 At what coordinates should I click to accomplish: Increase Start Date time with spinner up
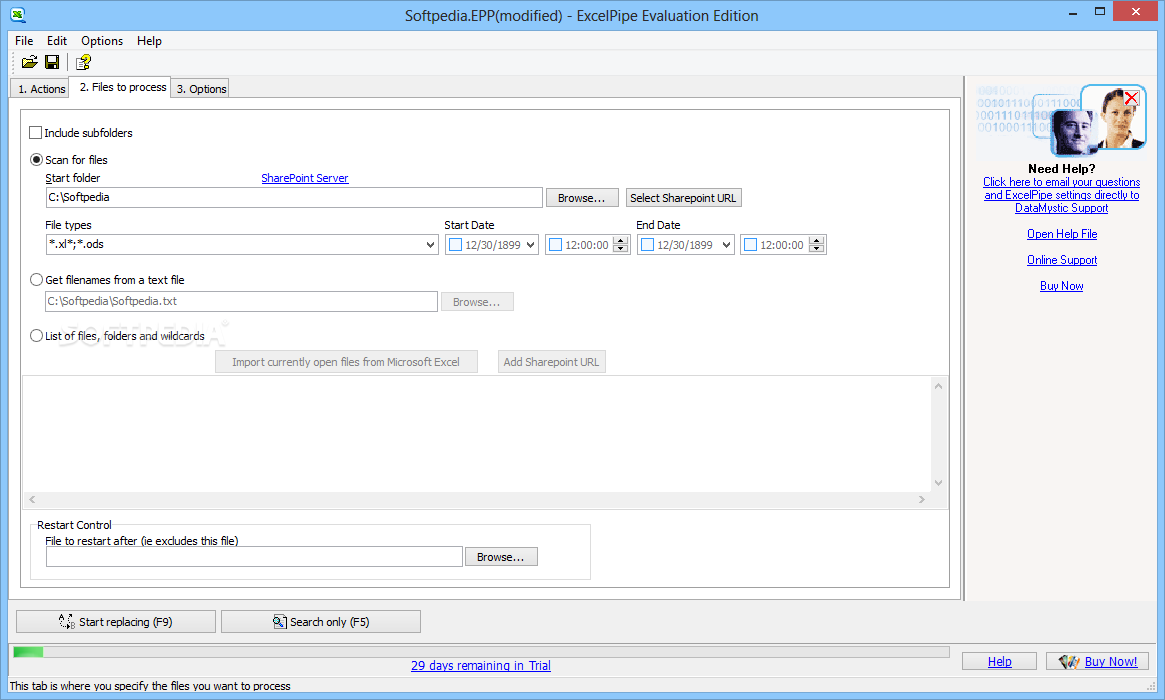(x=621, y=240)
